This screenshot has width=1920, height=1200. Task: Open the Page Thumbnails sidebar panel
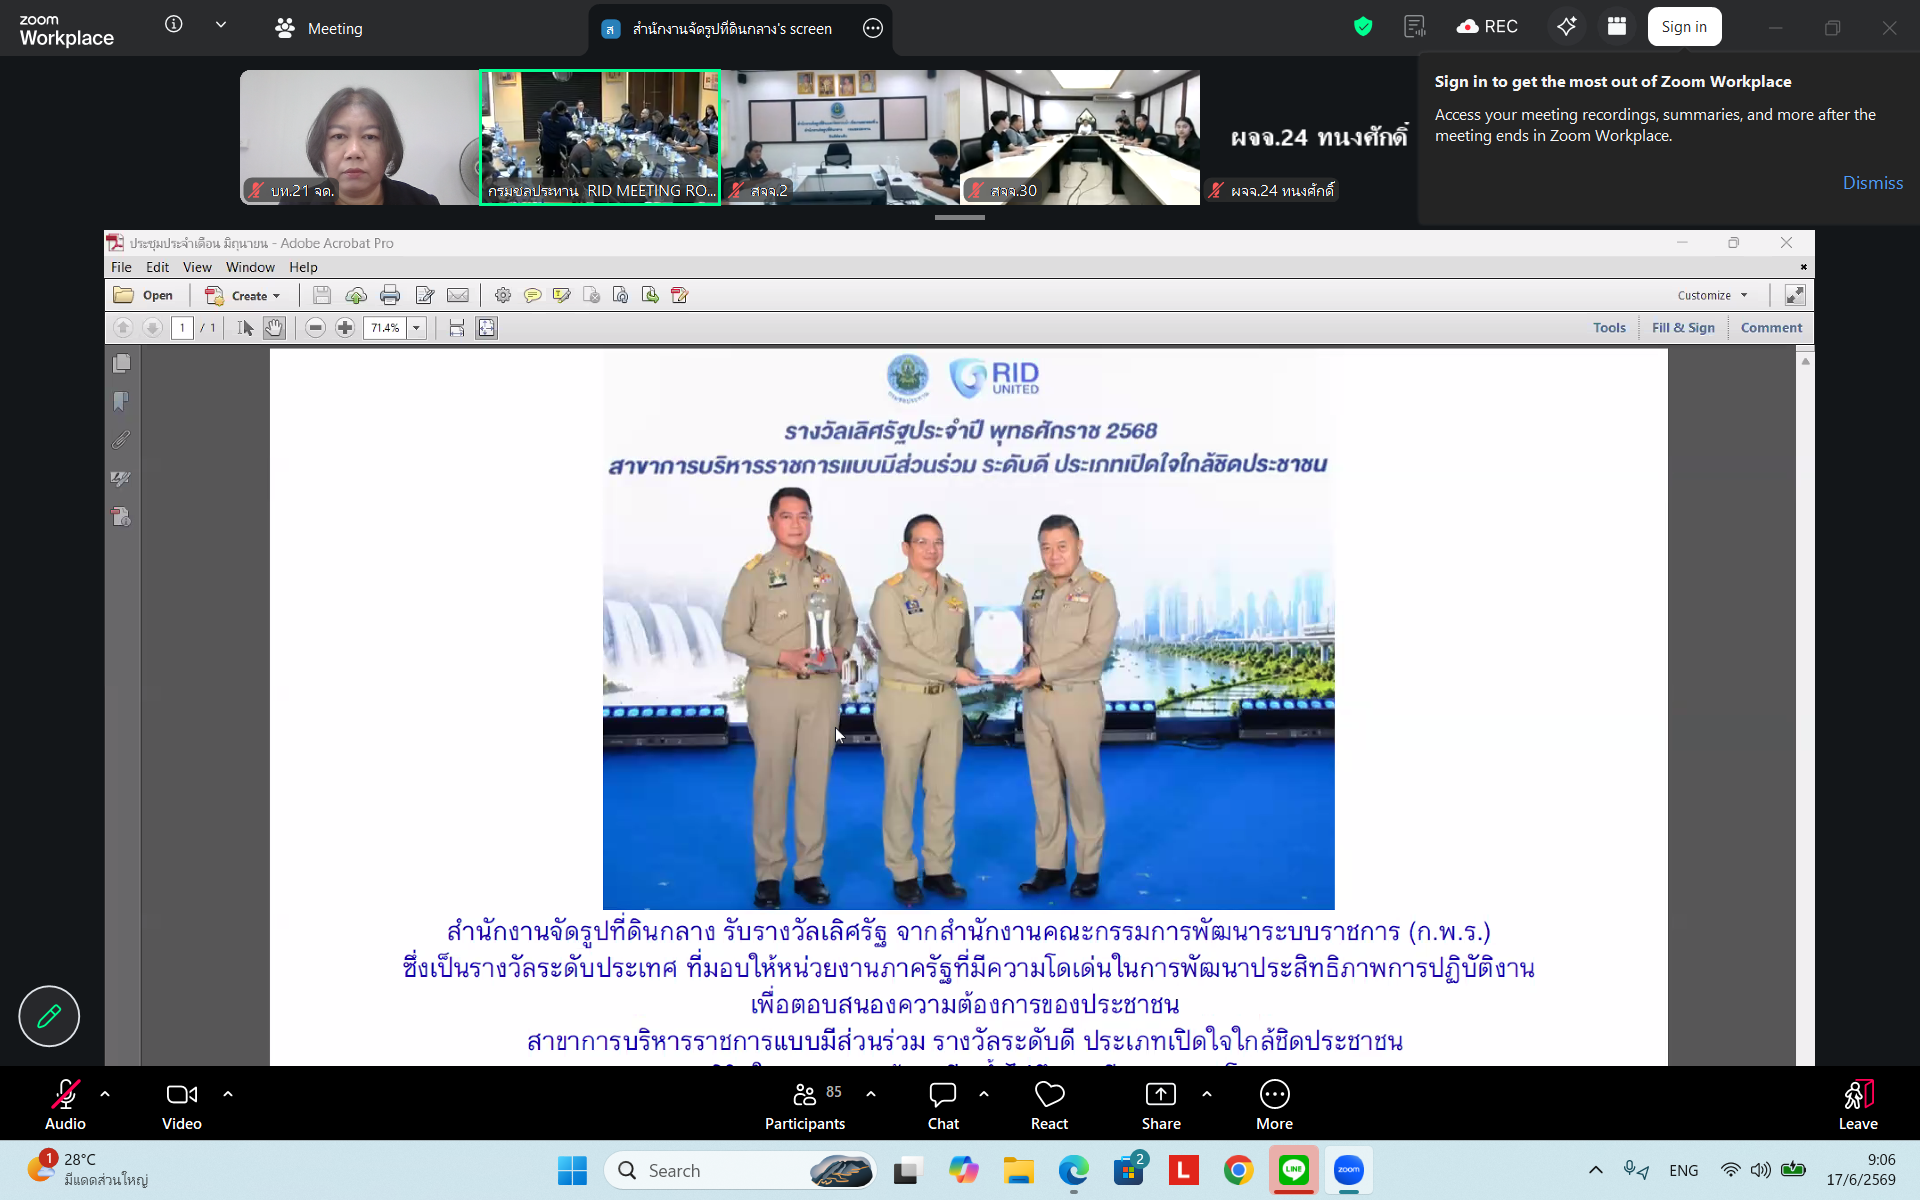(122, 363)
